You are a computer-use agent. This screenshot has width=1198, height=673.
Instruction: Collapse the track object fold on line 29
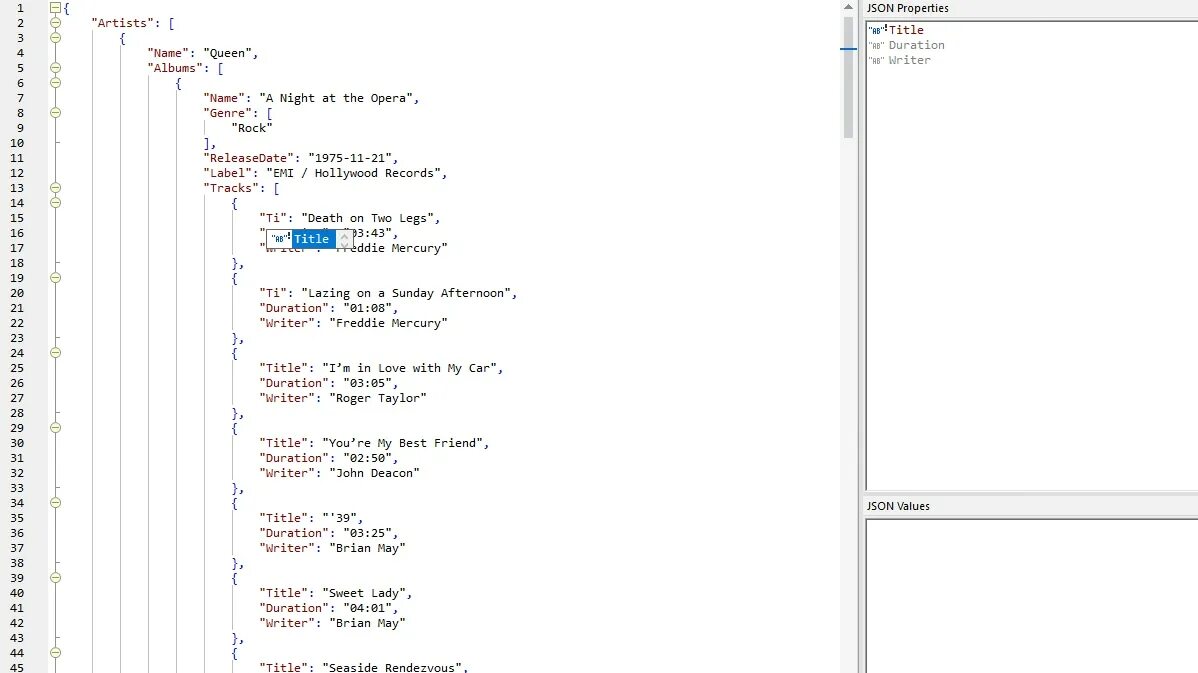click(x=55, y=428)
